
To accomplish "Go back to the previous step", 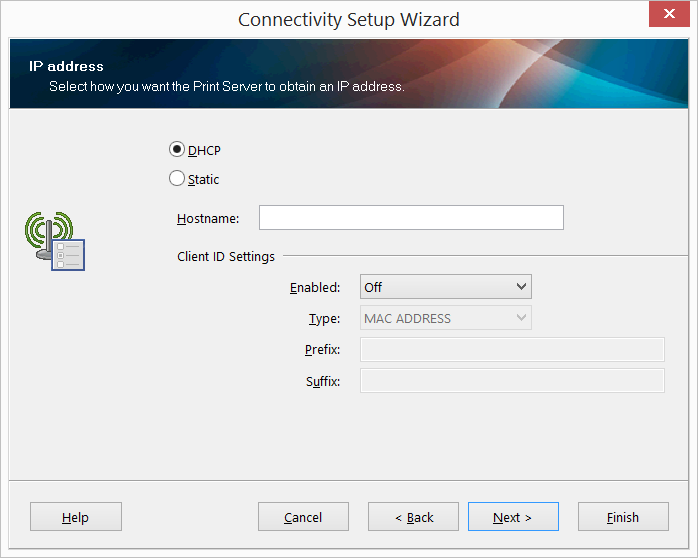I will pos(413,517).
